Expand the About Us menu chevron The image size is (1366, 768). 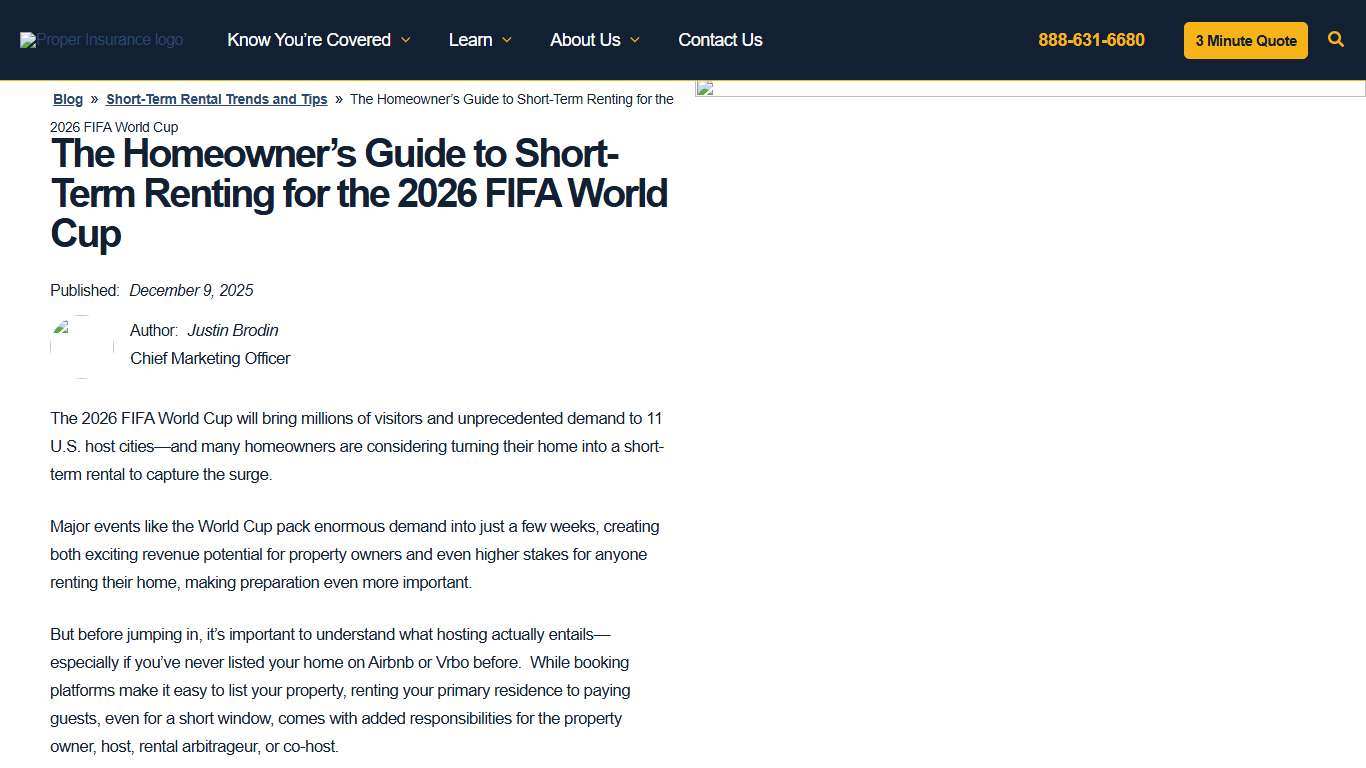click(x=637, y=40)
